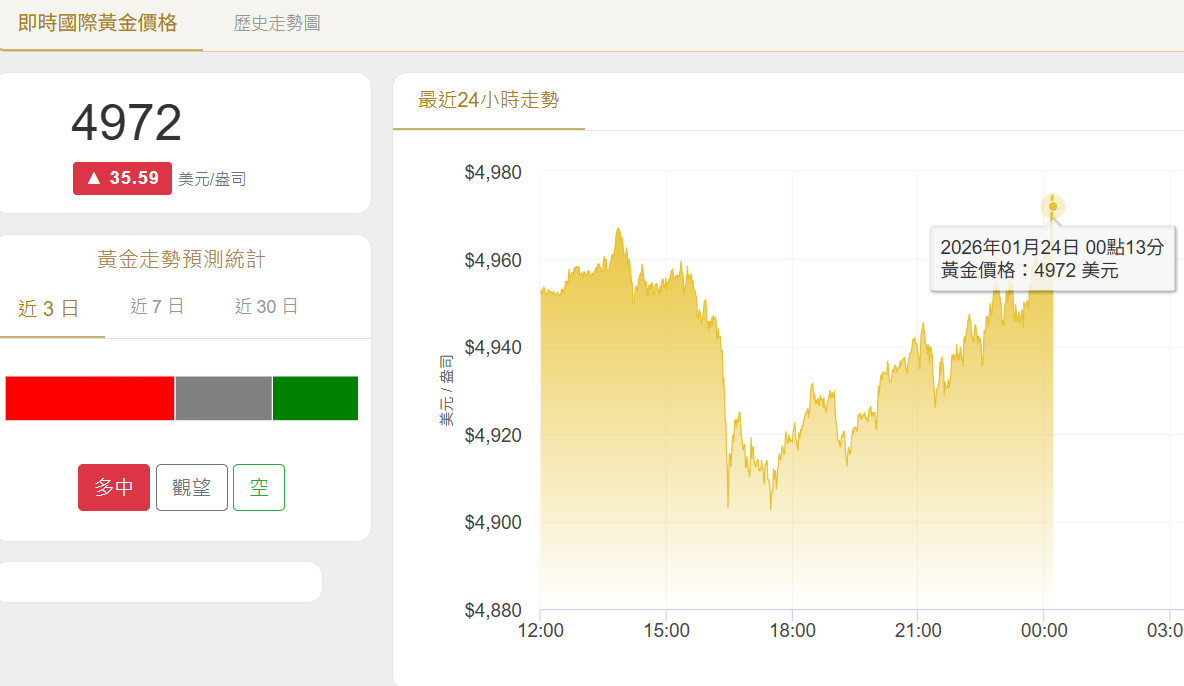This screenshot has width=1184, height=686.
Task: Vote bullish with the red 多中 button
Action: [114, 488]
